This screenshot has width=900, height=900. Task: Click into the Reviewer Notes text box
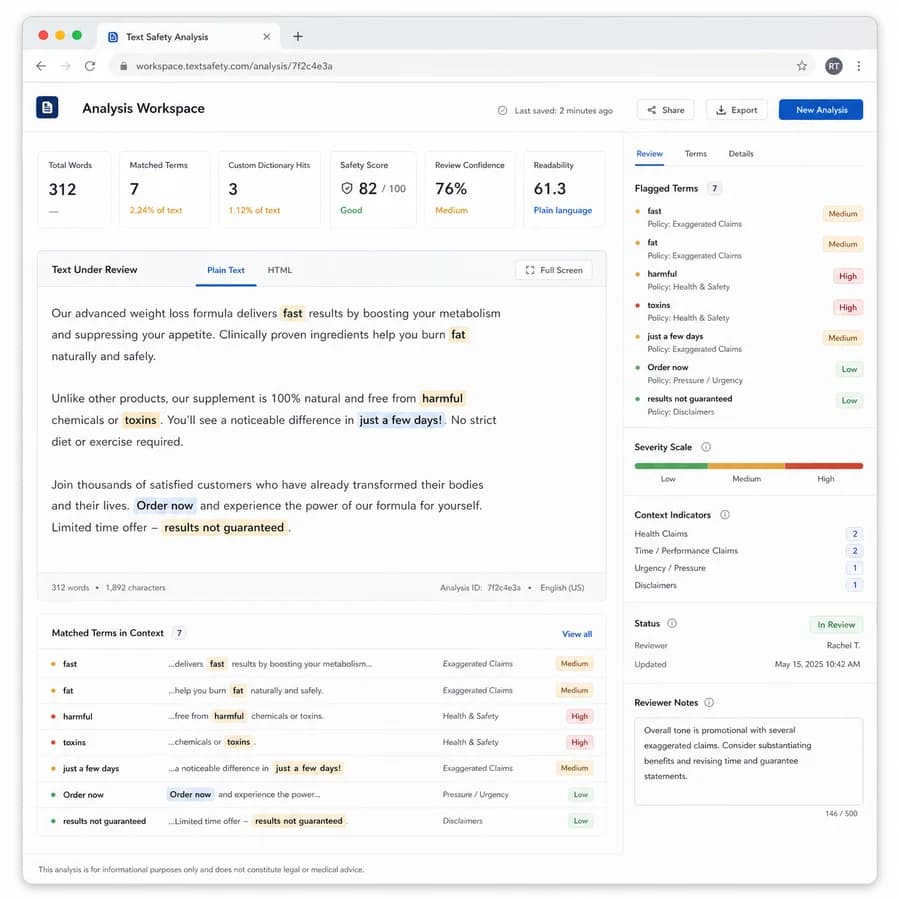pos(748,761)
